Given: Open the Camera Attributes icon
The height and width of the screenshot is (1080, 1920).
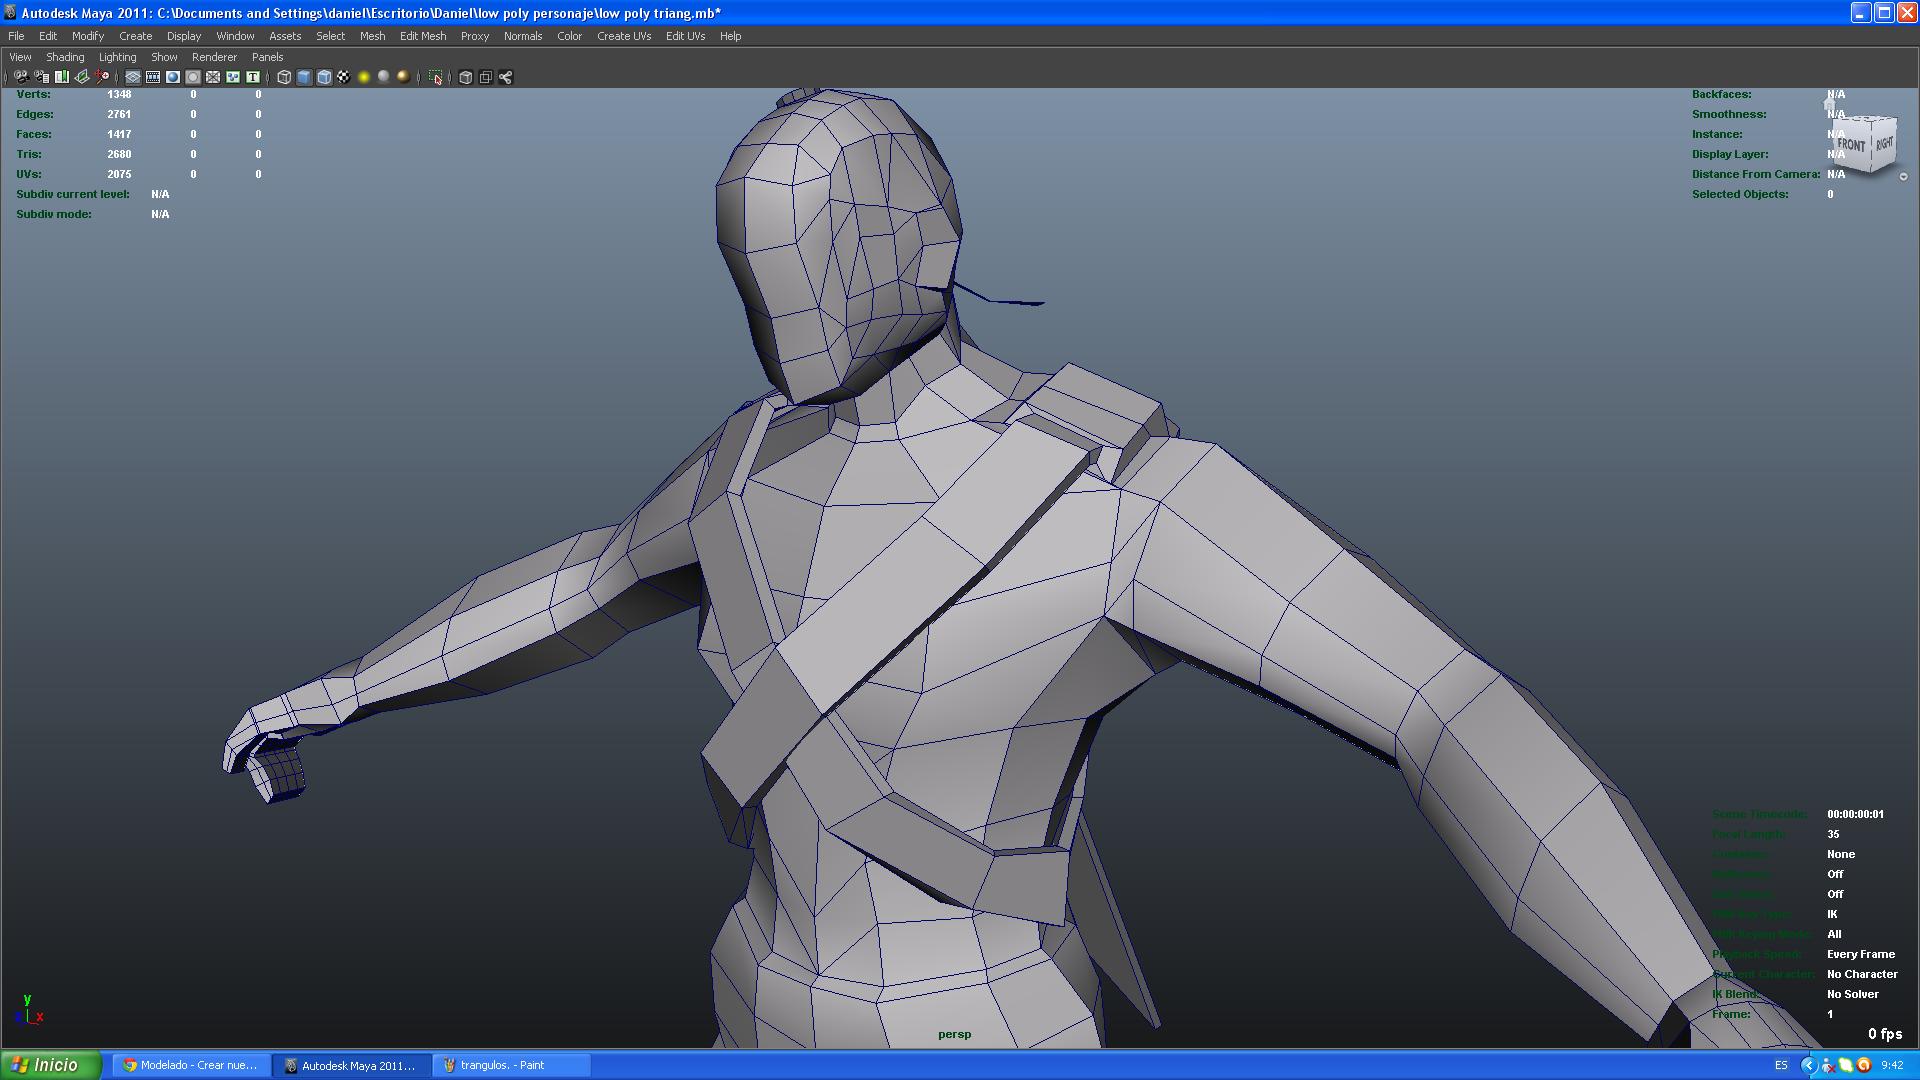Looking at the screenshot, I should pyautogui.click(x=41, y=77).
